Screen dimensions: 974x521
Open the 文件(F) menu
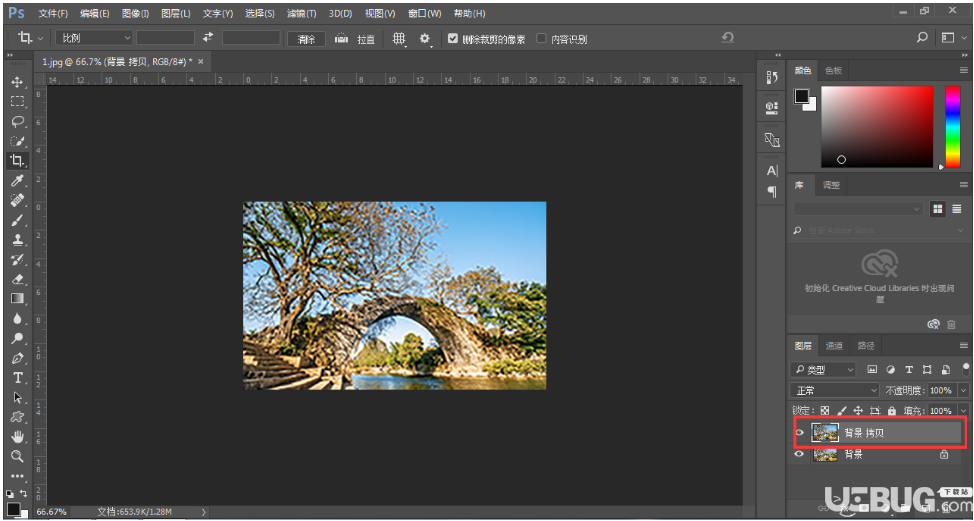55,13
